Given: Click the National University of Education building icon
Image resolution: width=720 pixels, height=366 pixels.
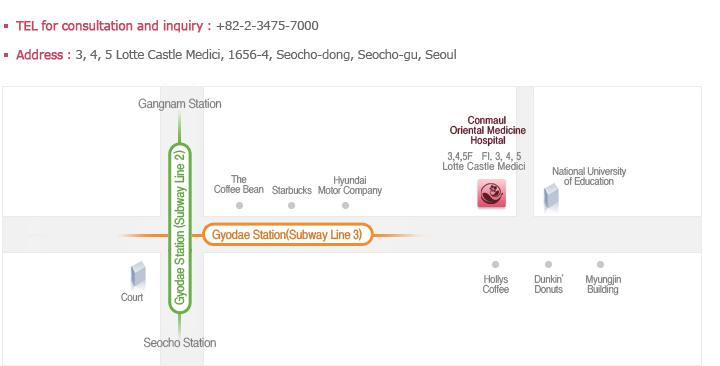Looking at the screenshot, I should (551, 197).
